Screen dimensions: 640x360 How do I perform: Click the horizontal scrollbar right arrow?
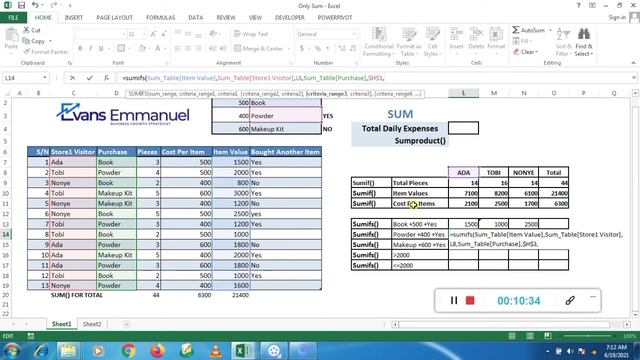627,324
